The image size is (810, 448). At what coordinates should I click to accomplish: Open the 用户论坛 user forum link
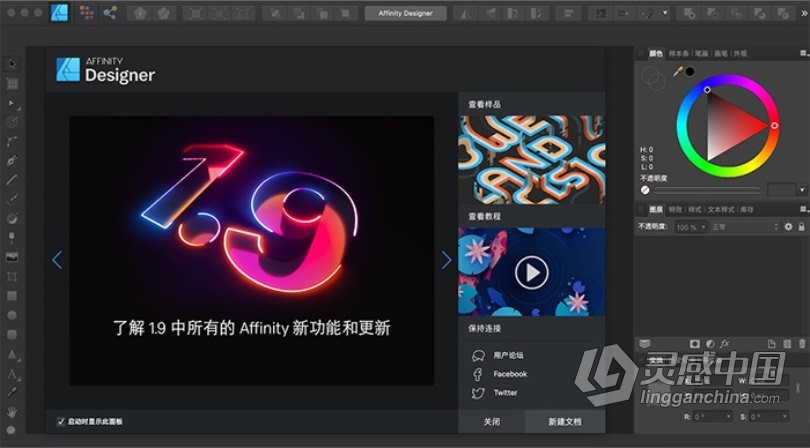pyautogui.click(x=508, y=356)
